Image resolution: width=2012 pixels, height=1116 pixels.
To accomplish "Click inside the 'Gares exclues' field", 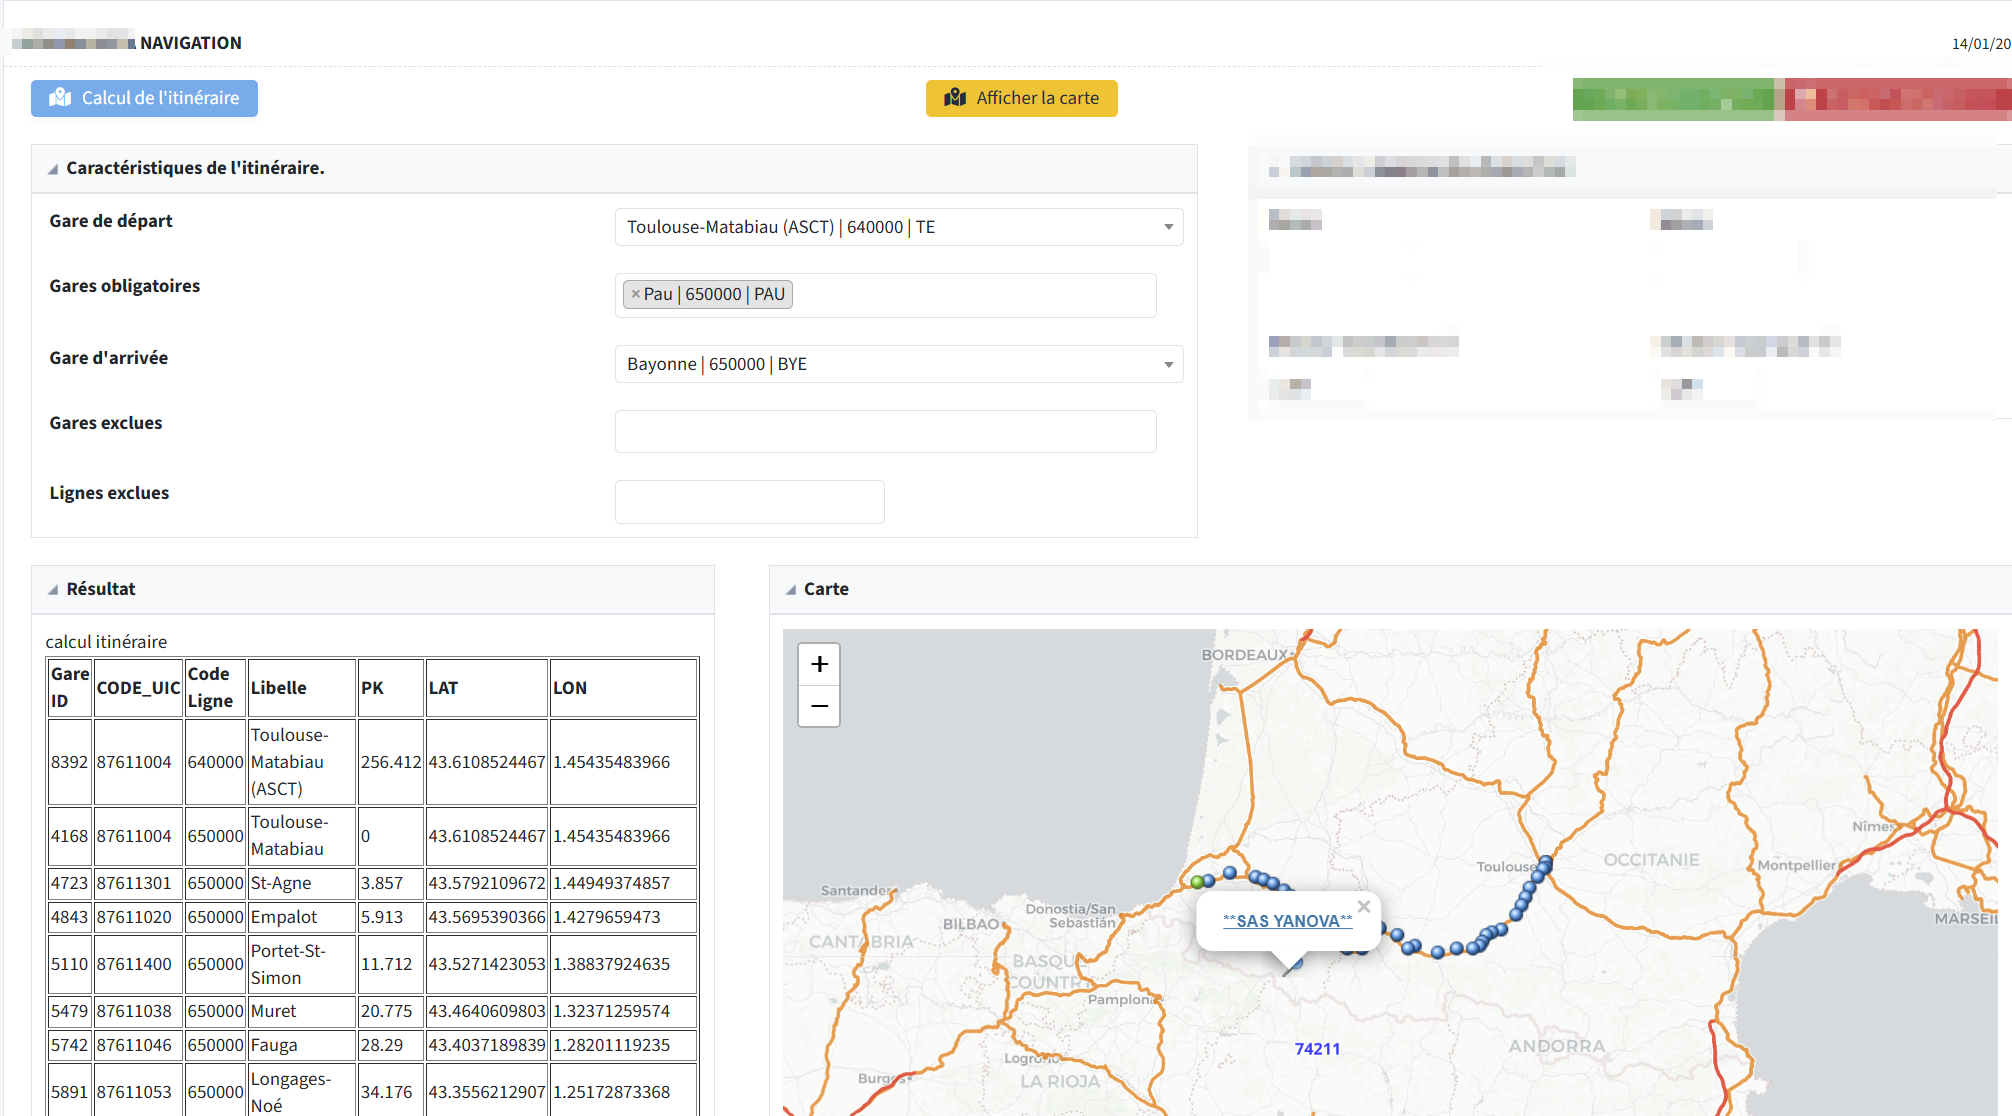I will [x=885, y=431].
